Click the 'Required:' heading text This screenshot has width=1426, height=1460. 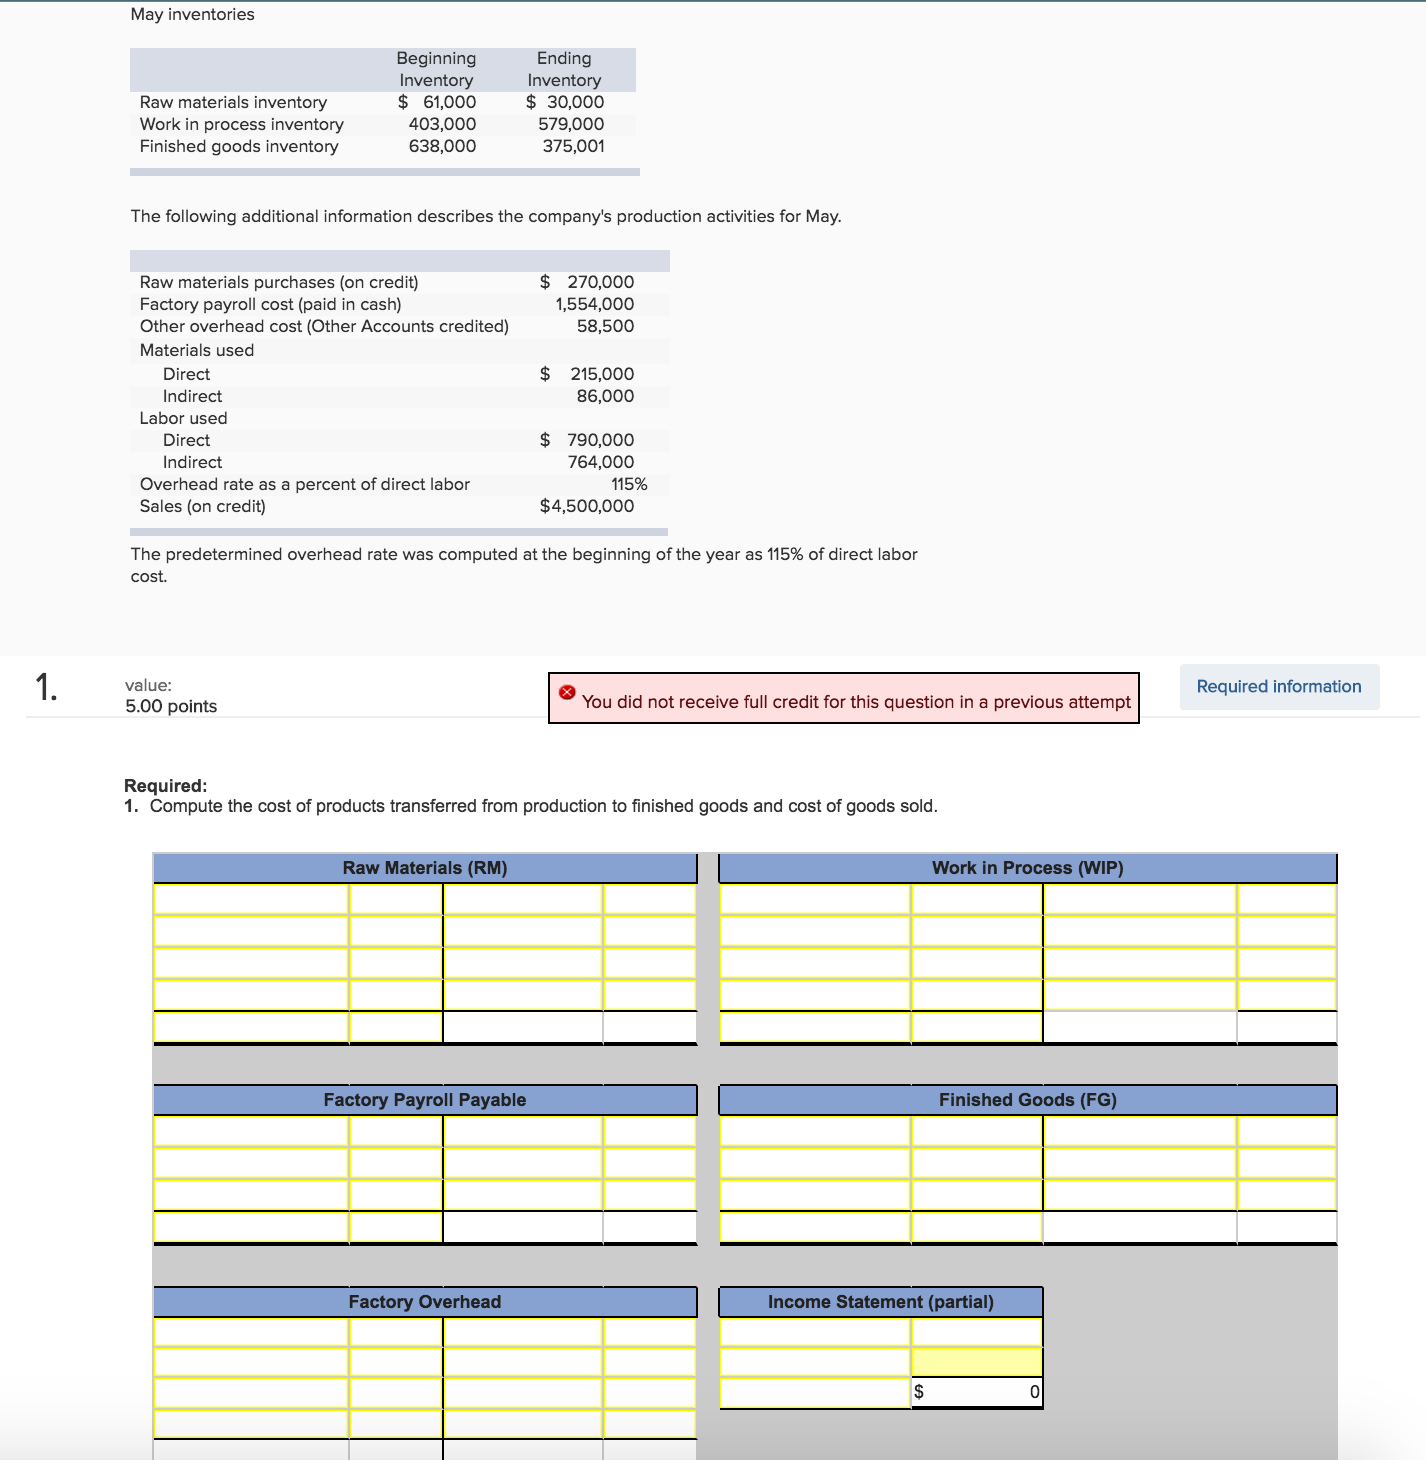click(166, 786)
